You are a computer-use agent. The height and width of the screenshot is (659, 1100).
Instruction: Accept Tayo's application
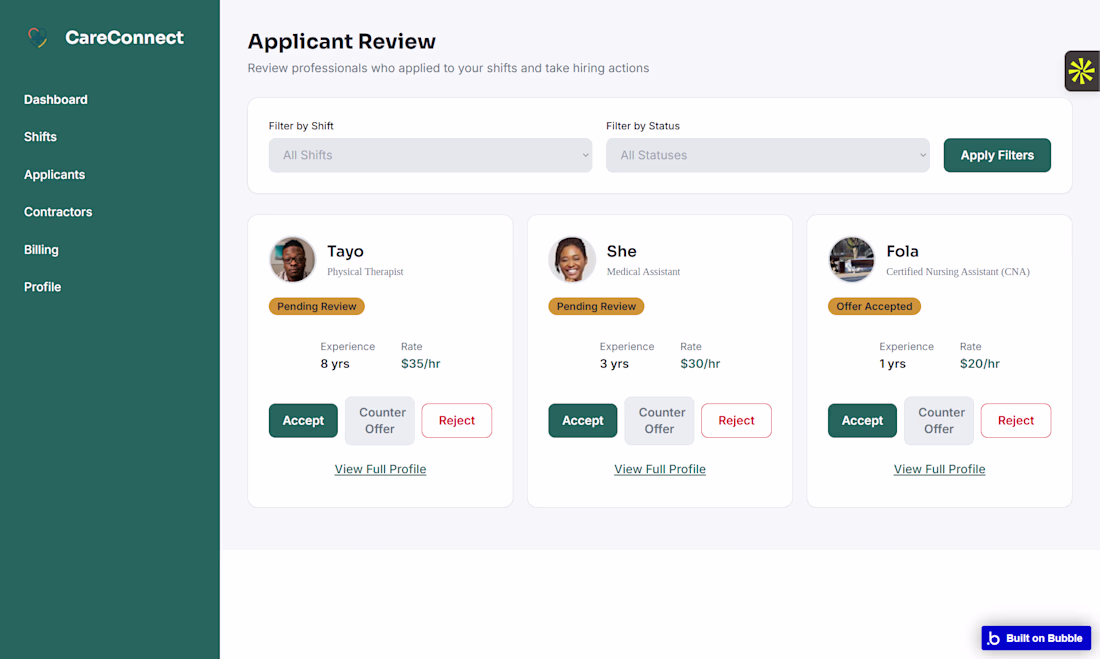pyautogui.click(x=303, y=420)
